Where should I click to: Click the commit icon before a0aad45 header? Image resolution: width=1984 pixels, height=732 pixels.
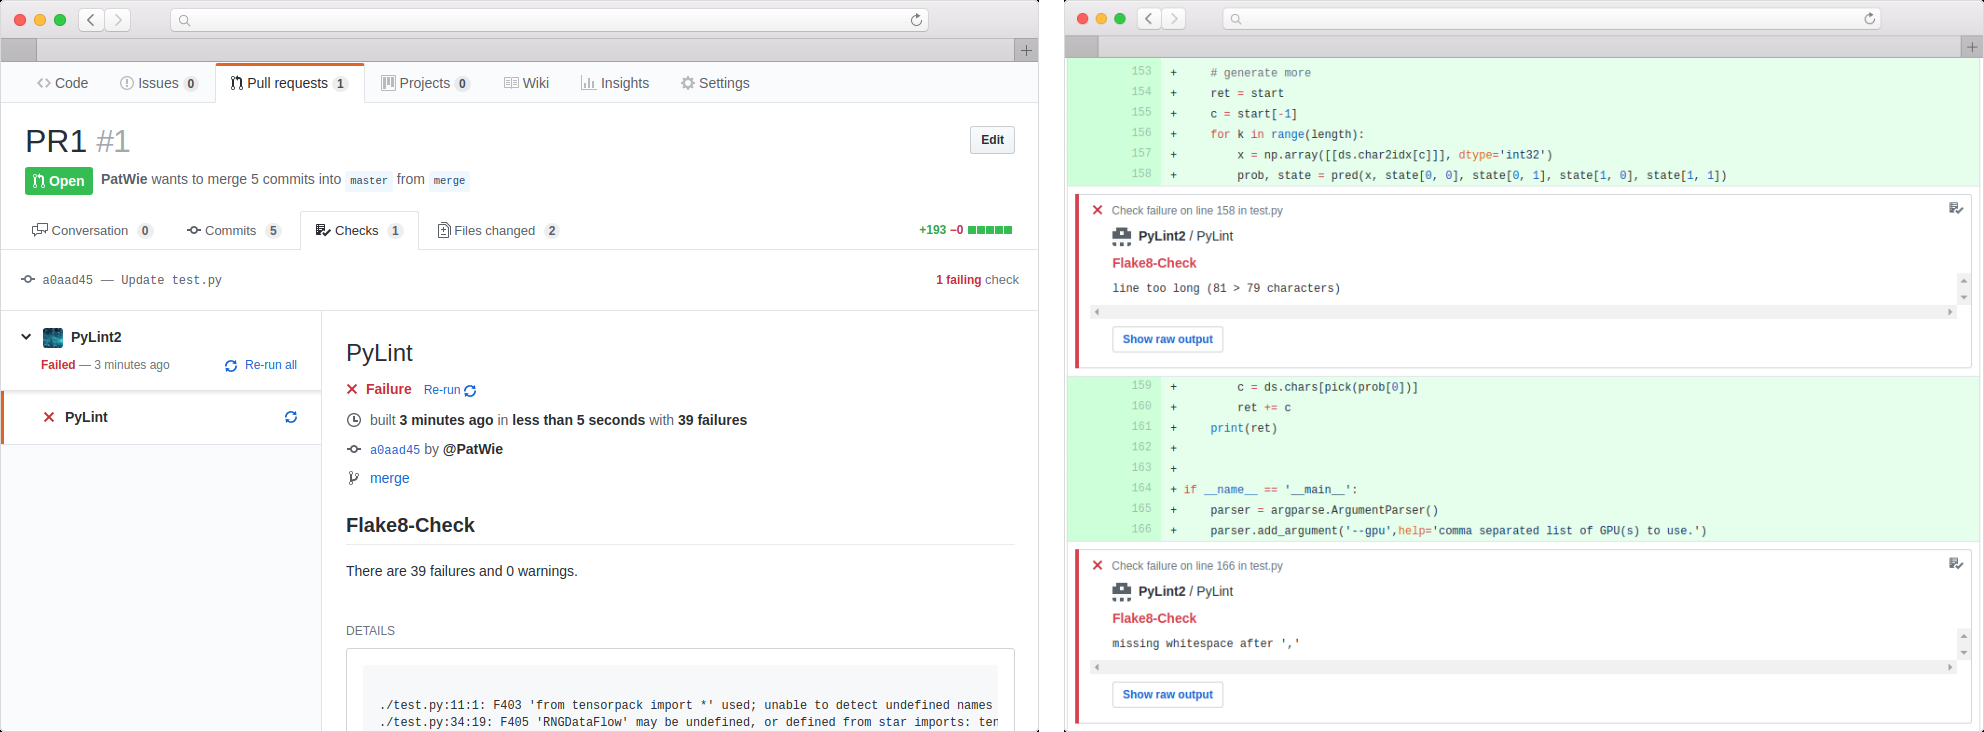point(28,280)
